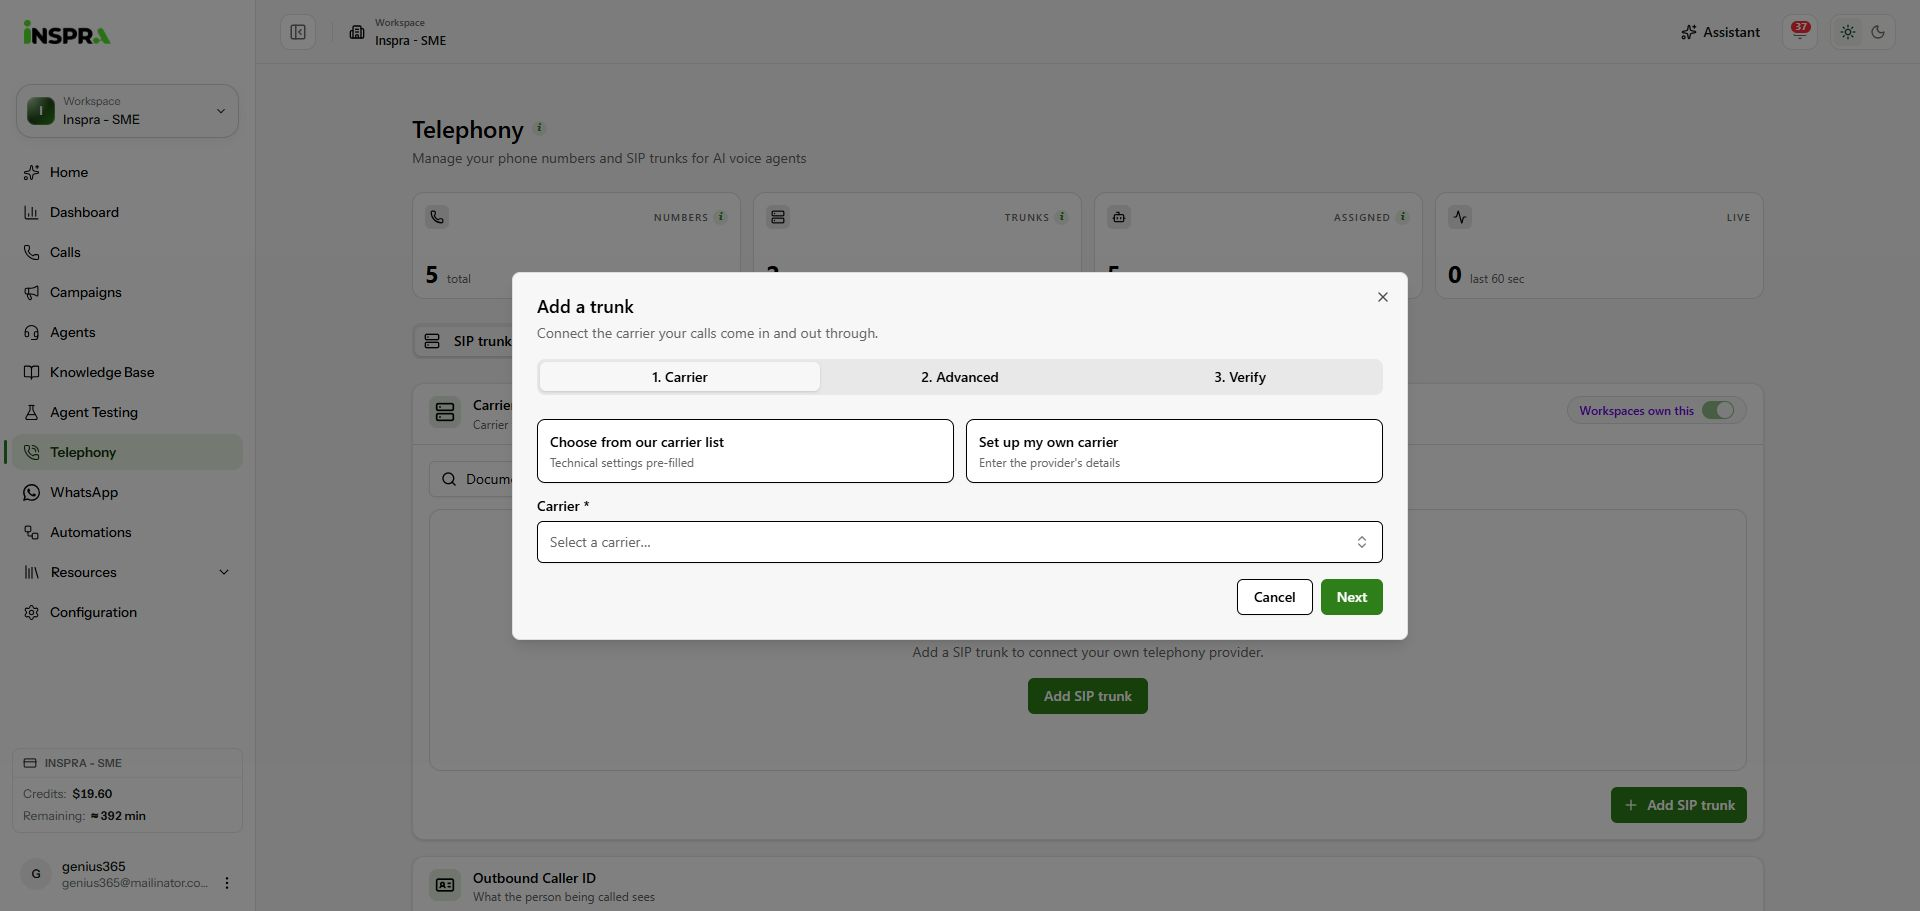Open the SIP trunk tab
This screenshot has height=911, width=1920.
point(464,341)
